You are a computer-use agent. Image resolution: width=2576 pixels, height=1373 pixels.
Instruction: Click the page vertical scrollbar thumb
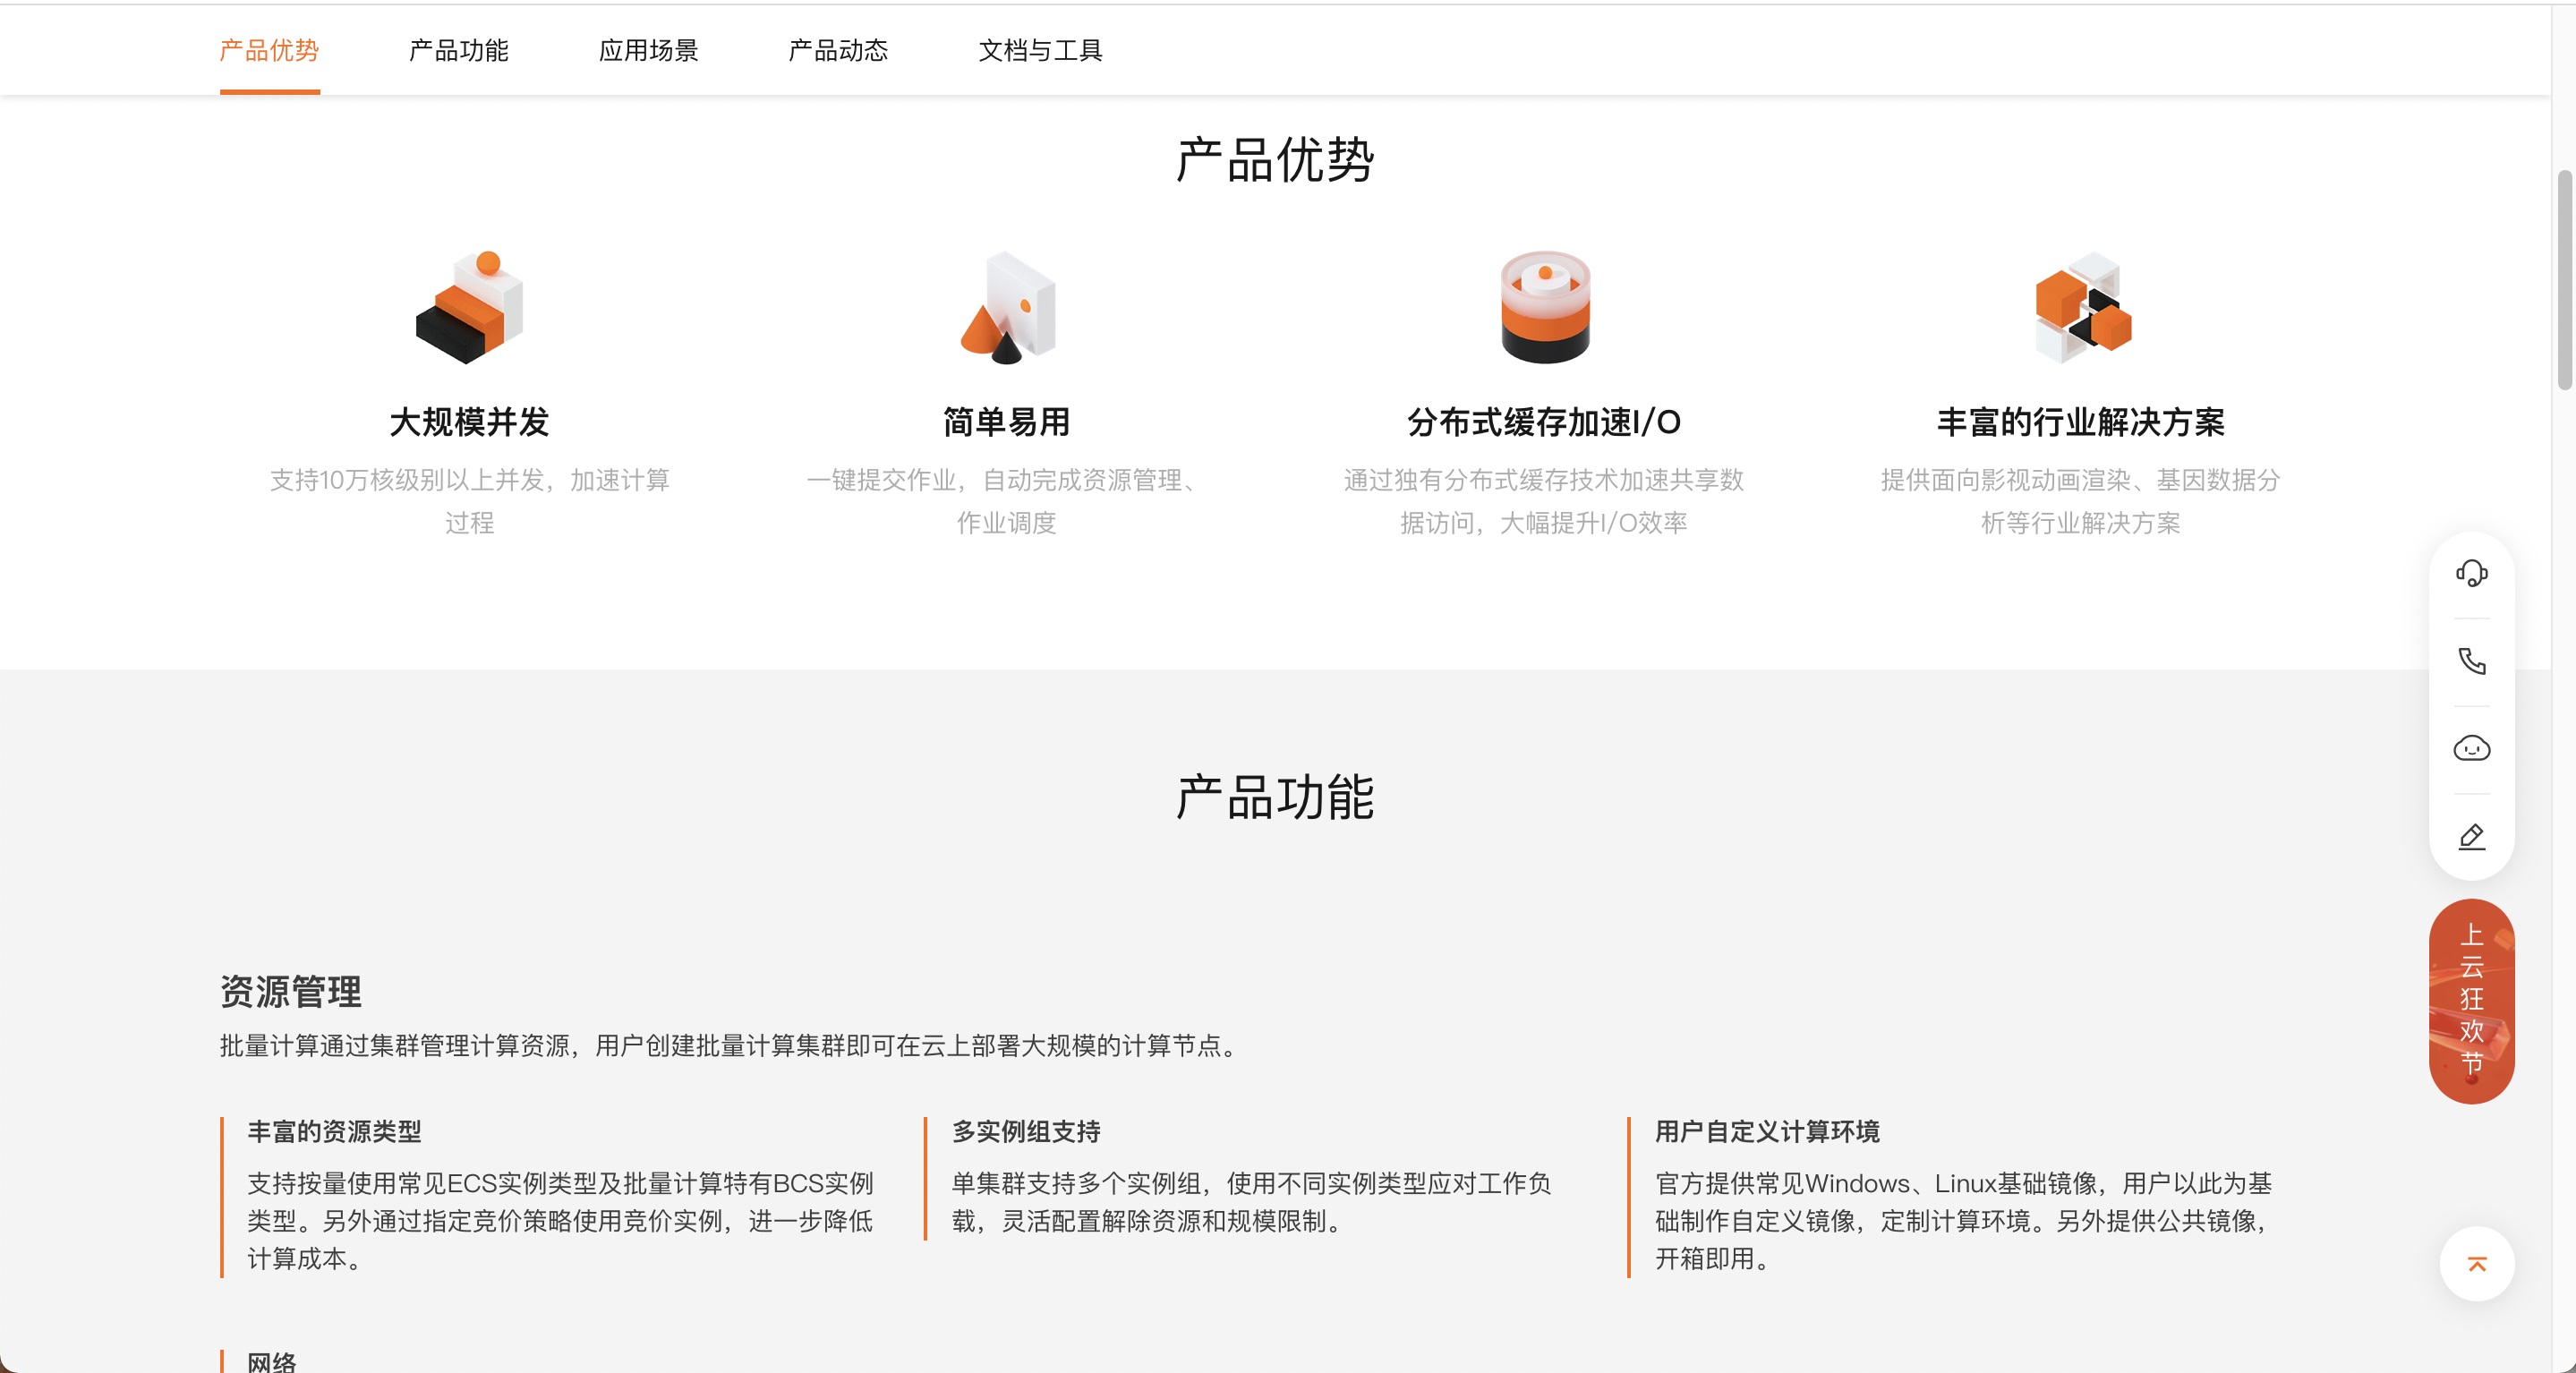[x=2564, y=280]
